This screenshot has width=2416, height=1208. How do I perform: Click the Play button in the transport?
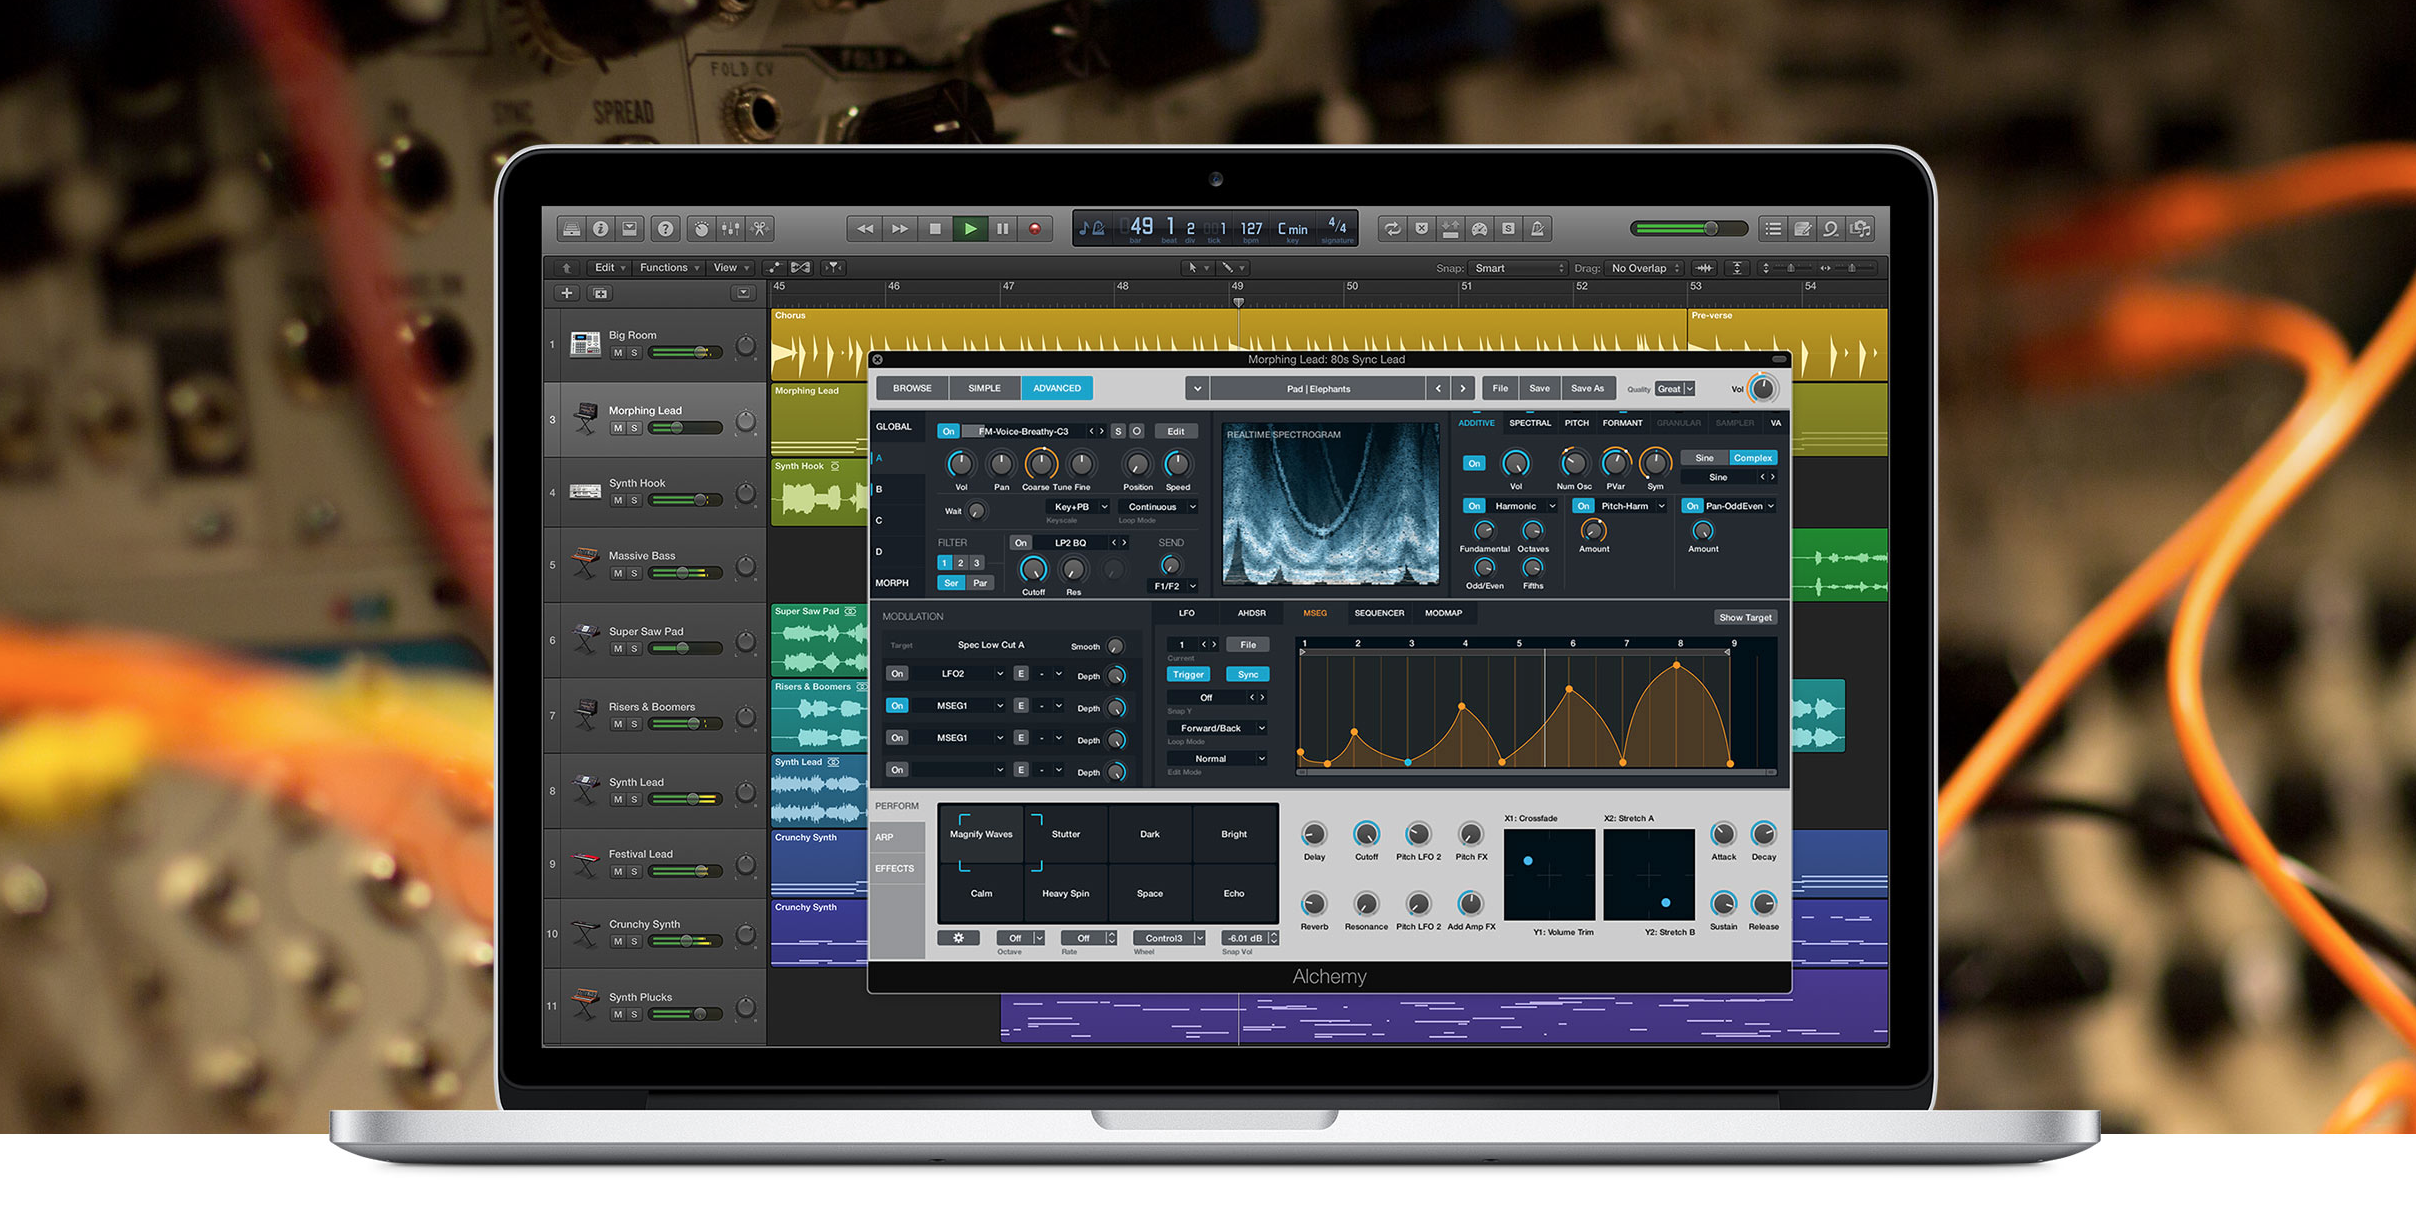pos(970,228)
